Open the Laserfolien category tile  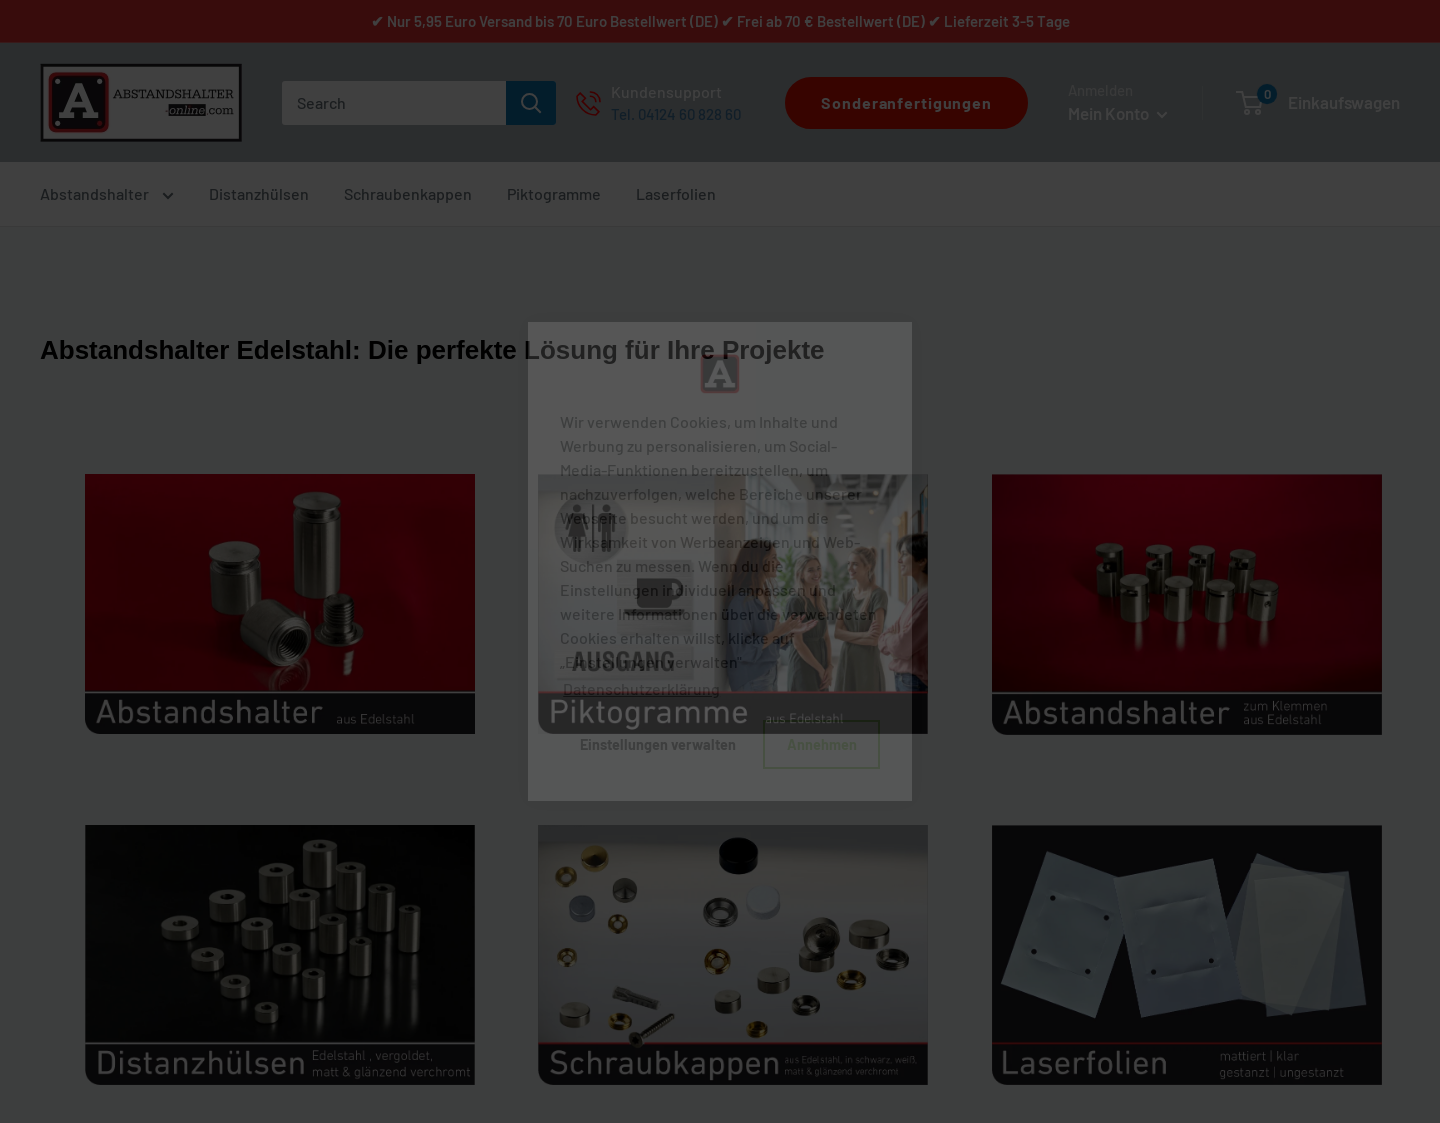(1187, 955)
